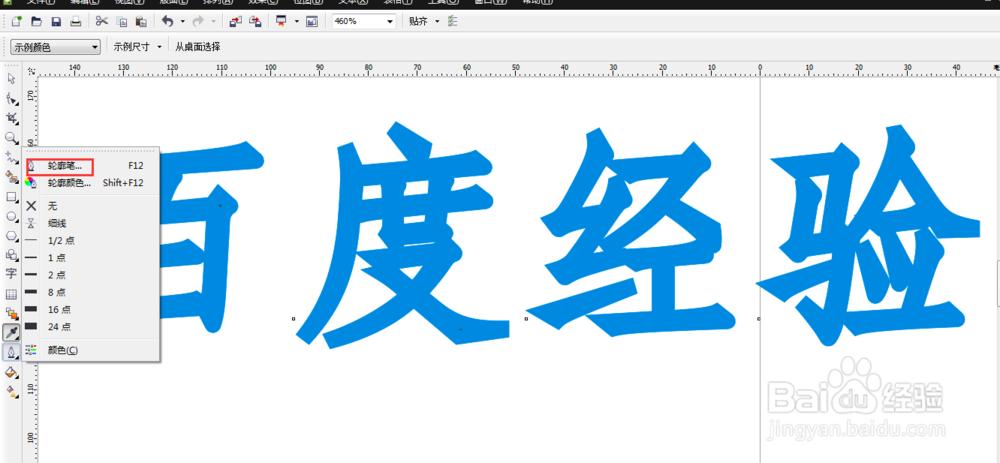Open the Application Launcher

pos(281,22)
